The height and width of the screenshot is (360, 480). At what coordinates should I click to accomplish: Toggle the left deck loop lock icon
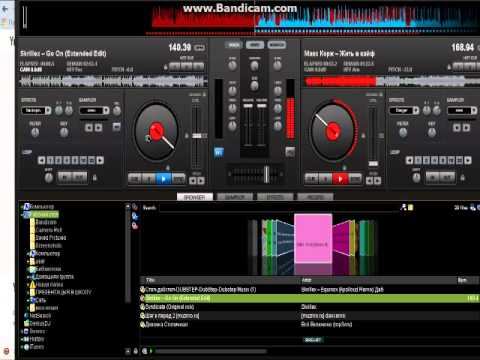point(95,178)
